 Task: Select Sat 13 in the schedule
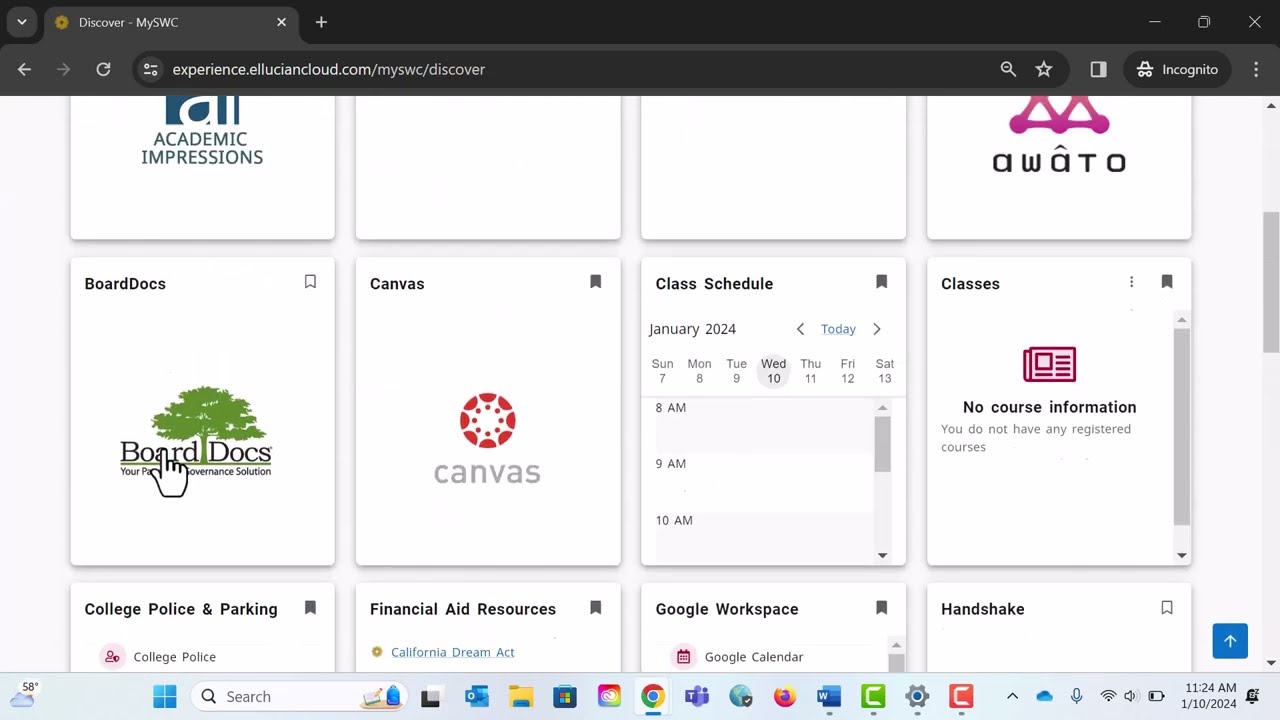pos(885,371)
